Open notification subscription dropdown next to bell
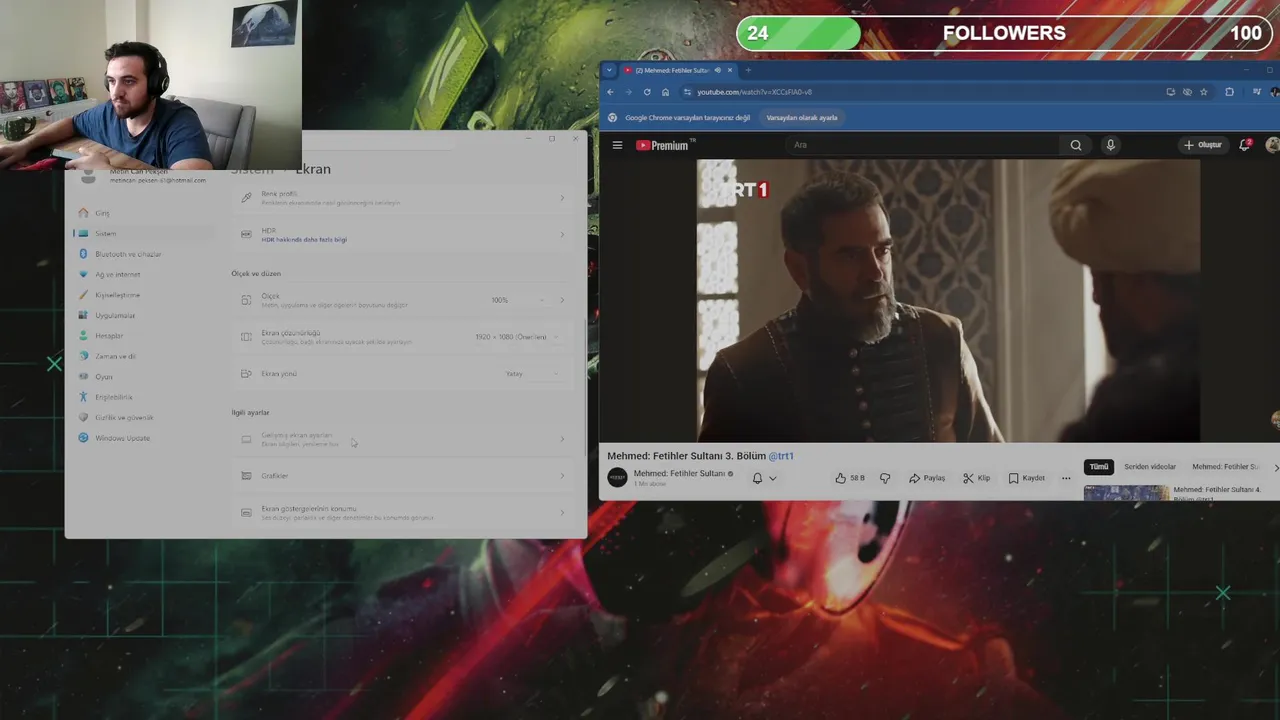This screenshot has height=720, width=1280. (772, 478)
